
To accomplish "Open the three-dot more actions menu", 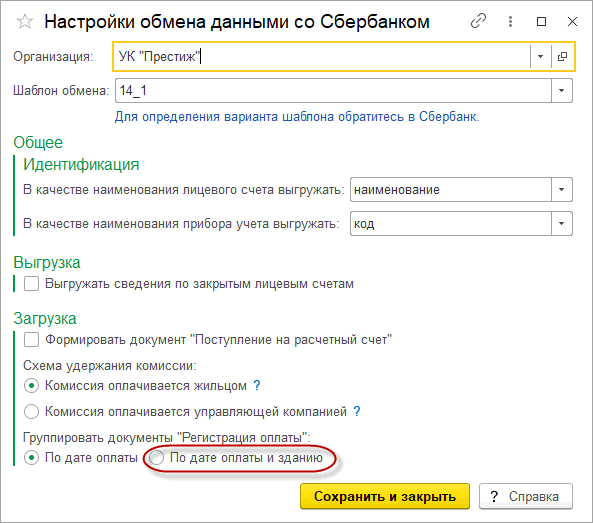I will (x=511, y=22).
